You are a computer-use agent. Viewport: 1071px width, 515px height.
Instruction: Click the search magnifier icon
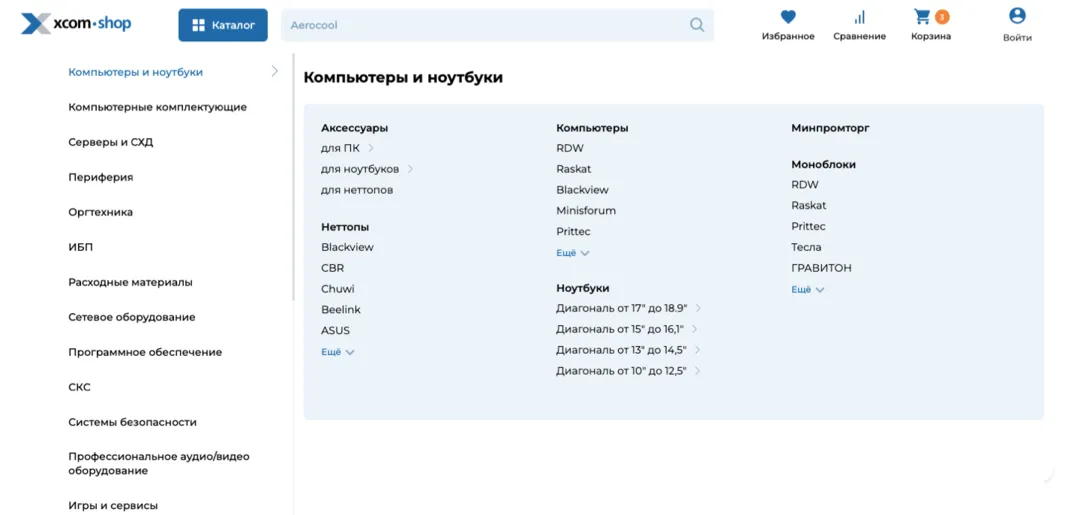coord(696,25)
